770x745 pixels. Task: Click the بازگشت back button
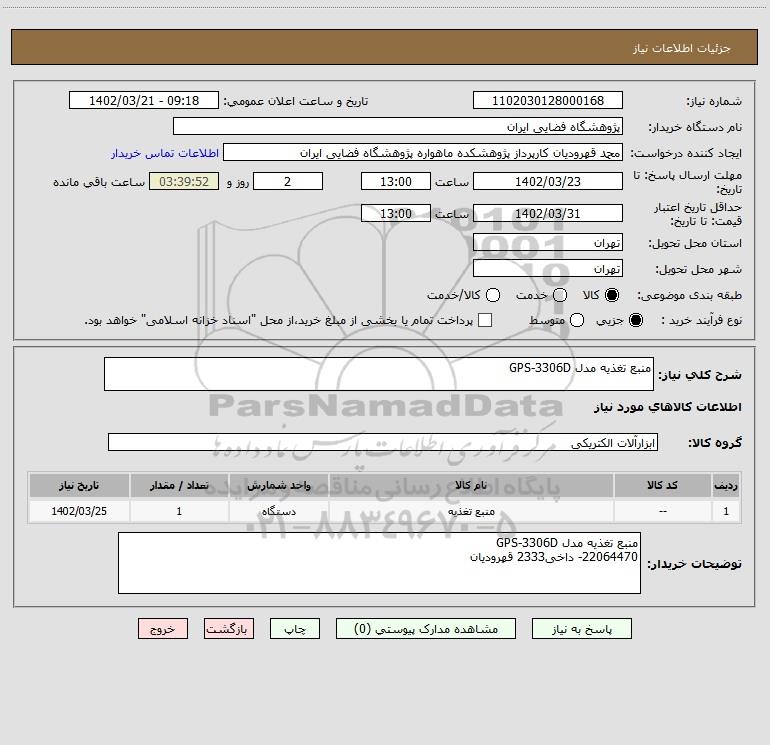click(x=229, y=629)
